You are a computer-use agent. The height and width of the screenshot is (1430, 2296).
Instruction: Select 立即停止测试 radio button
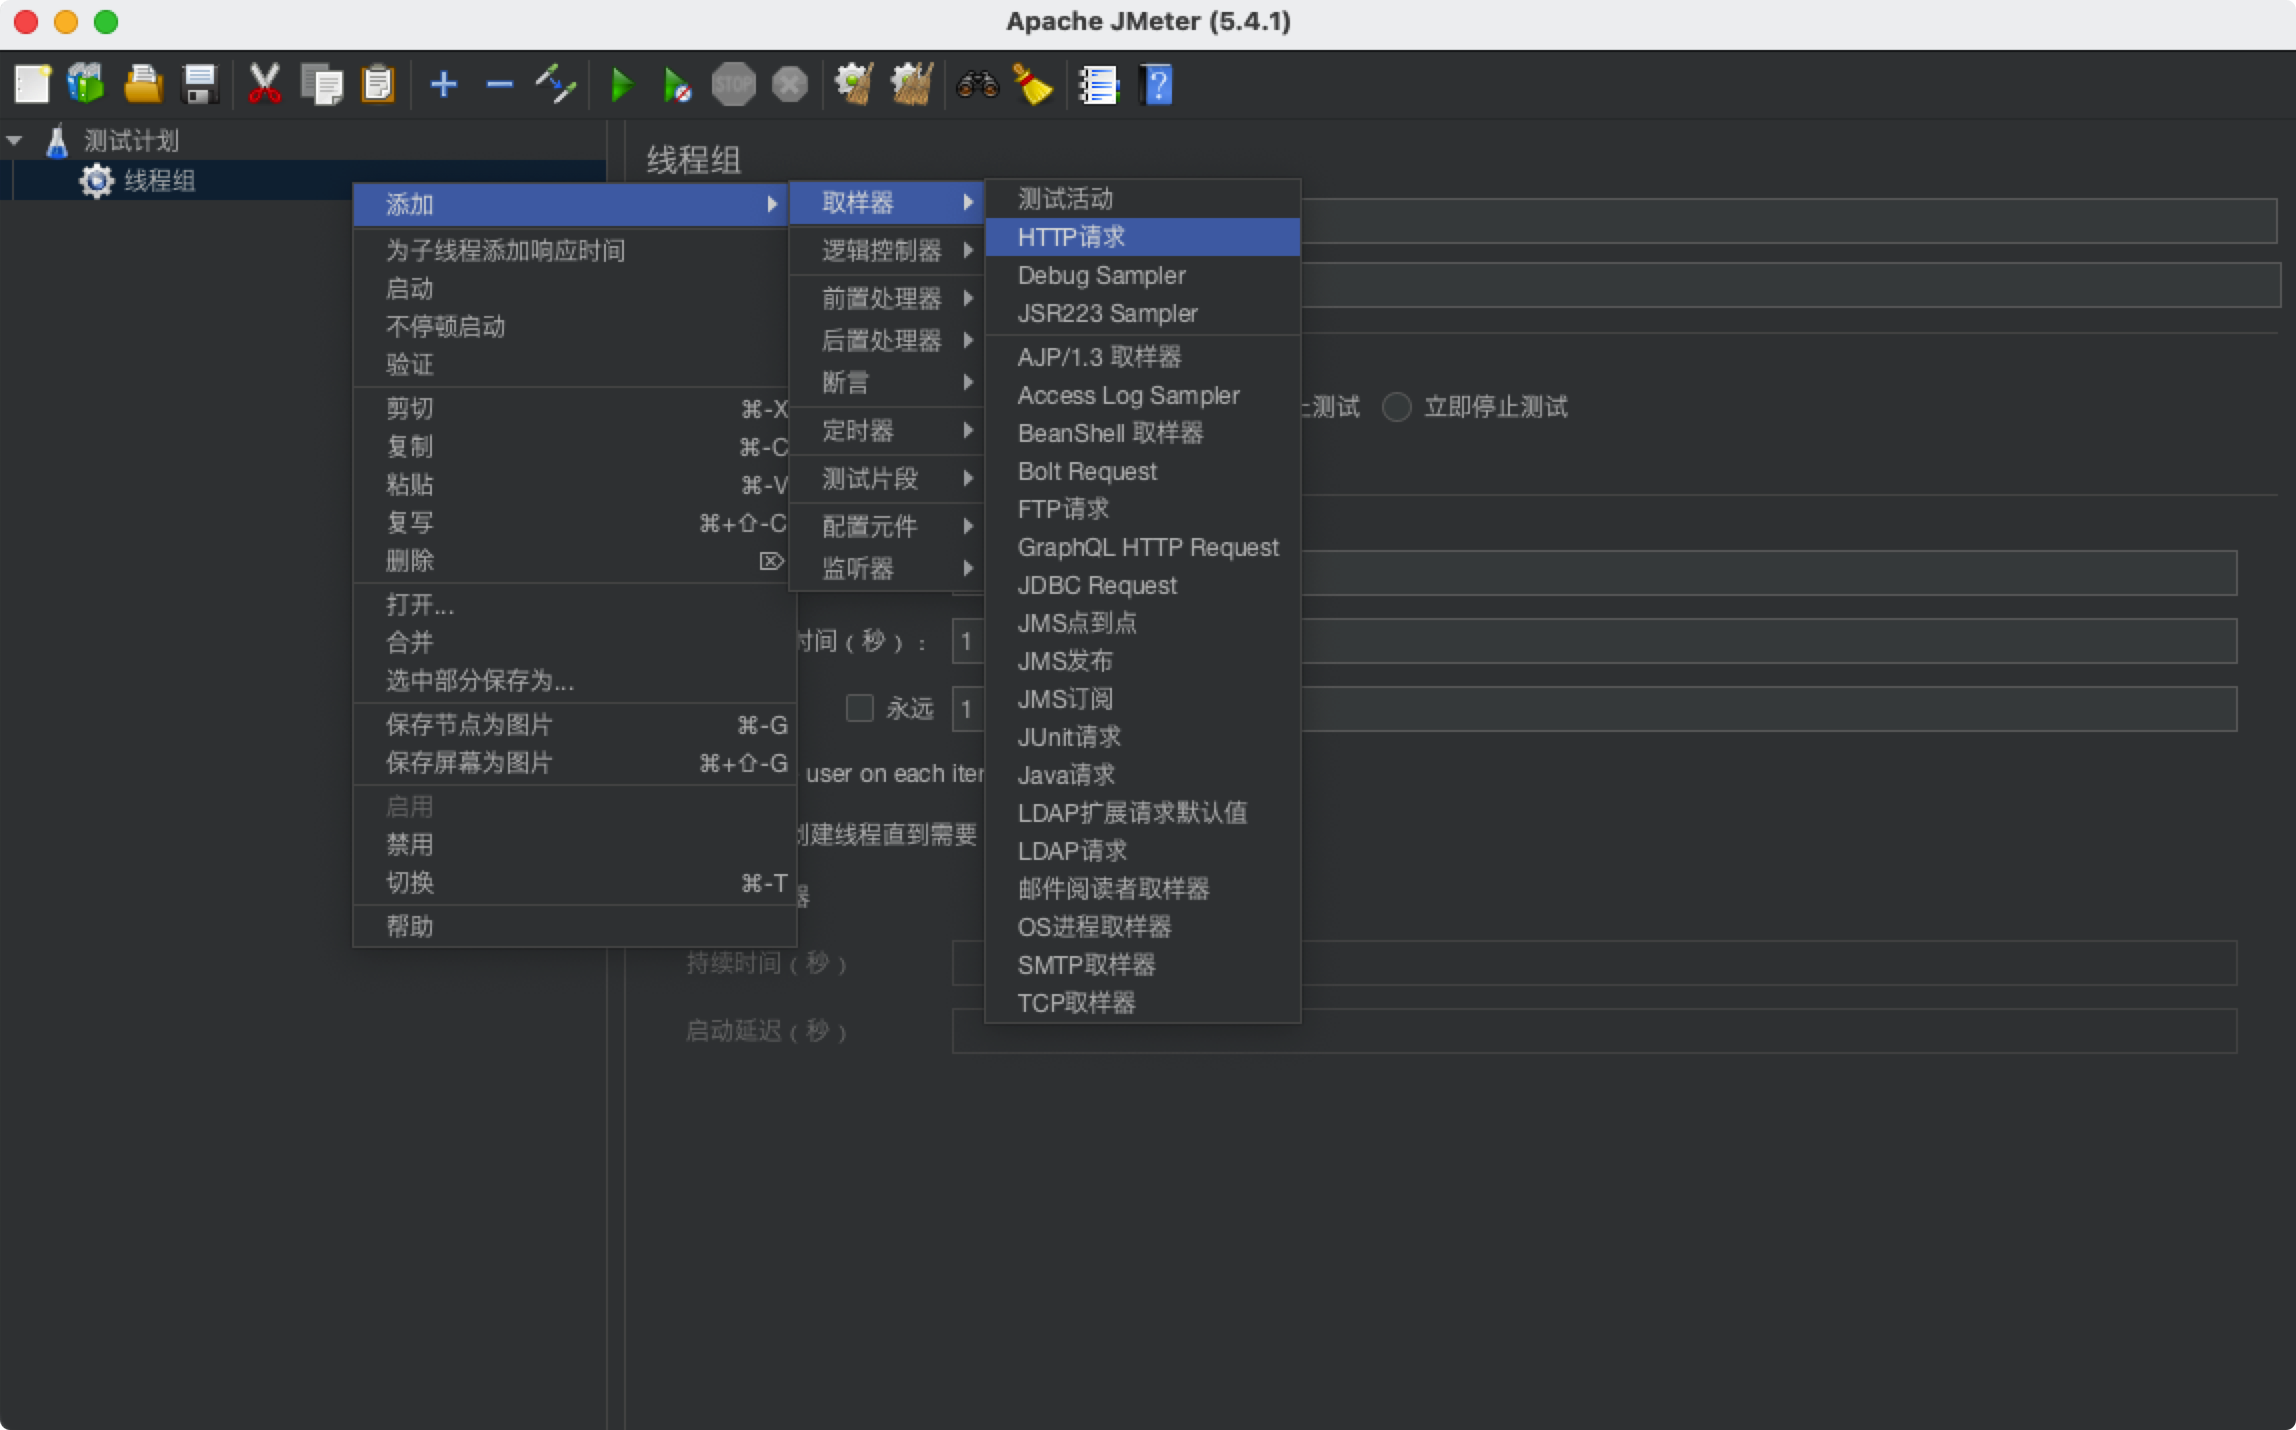(x=1396, y=407)
